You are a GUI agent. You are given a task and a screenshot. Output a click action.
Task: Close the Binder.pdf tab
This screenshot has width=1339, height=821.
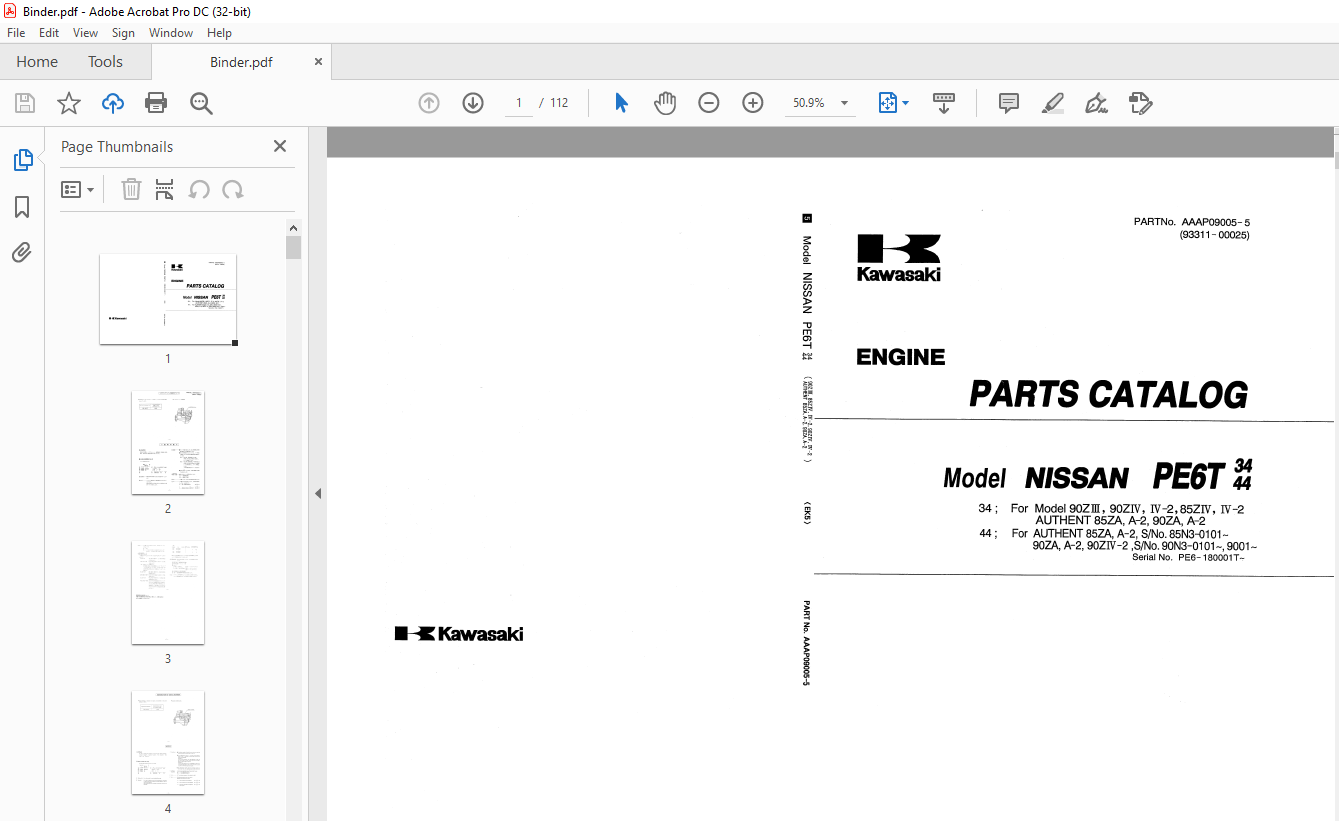click(318, 61)
